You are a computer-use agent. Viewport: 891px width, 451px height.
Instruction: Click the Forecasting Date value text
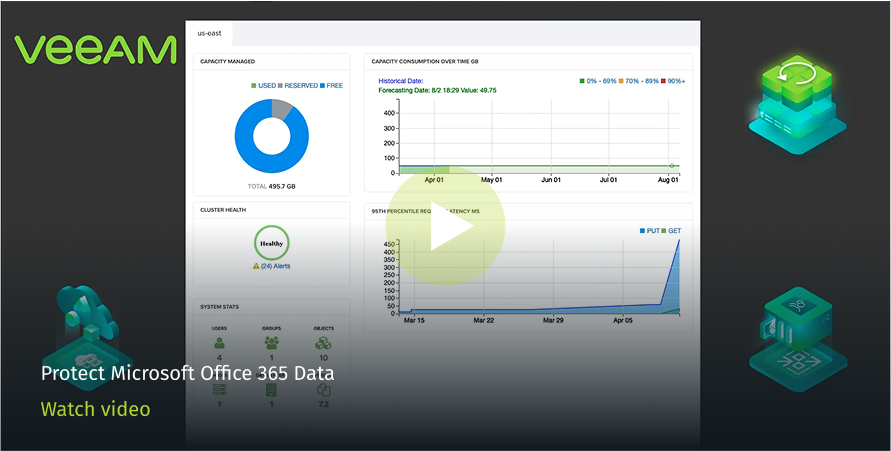pos(438,90)
